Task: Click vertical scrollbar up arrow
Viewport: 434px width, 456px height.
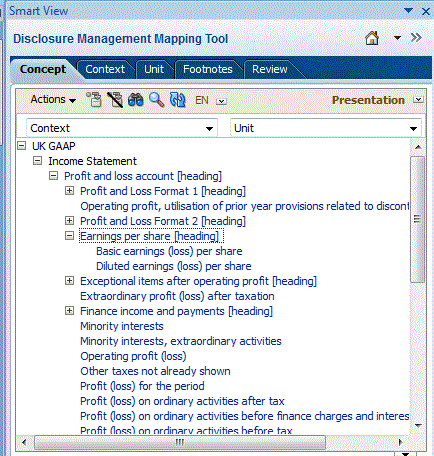Action: click(x=418, y=147)
